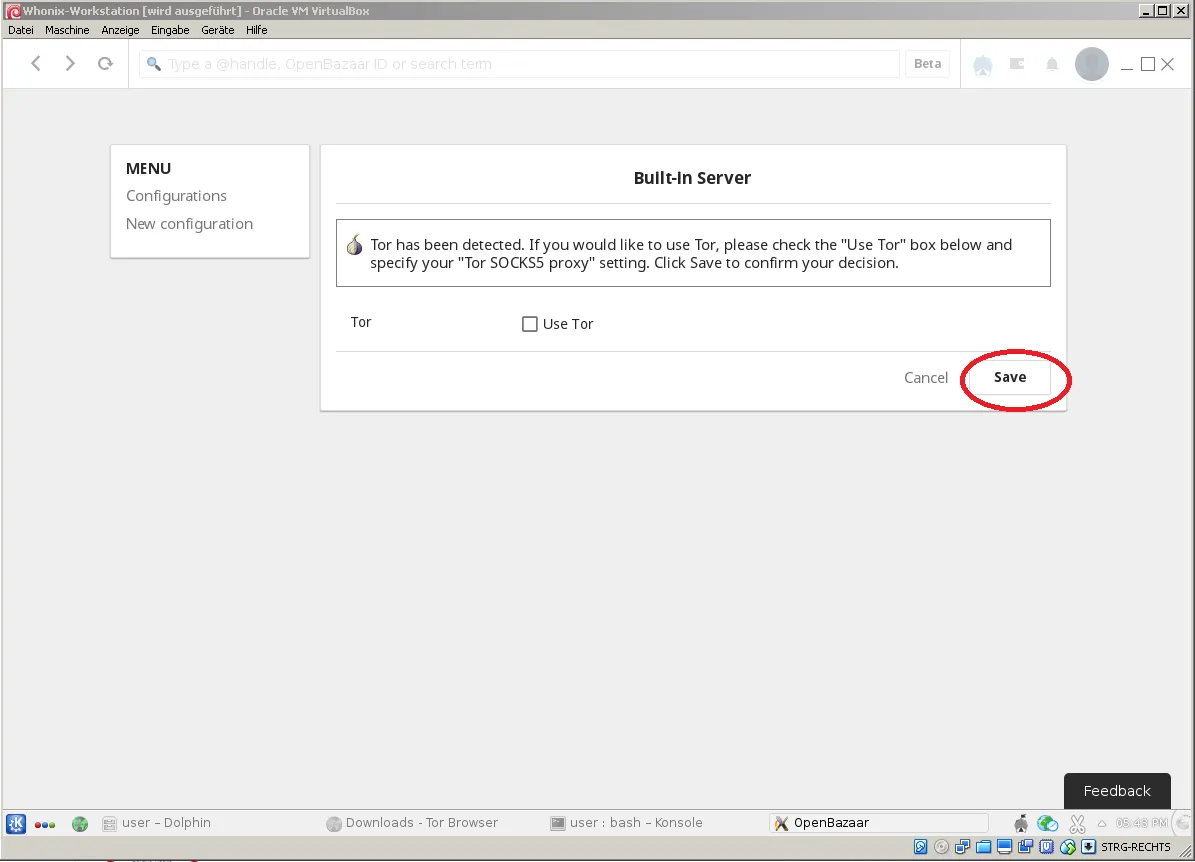Click the VirtualBox optical disc status icon

[941, 847]
